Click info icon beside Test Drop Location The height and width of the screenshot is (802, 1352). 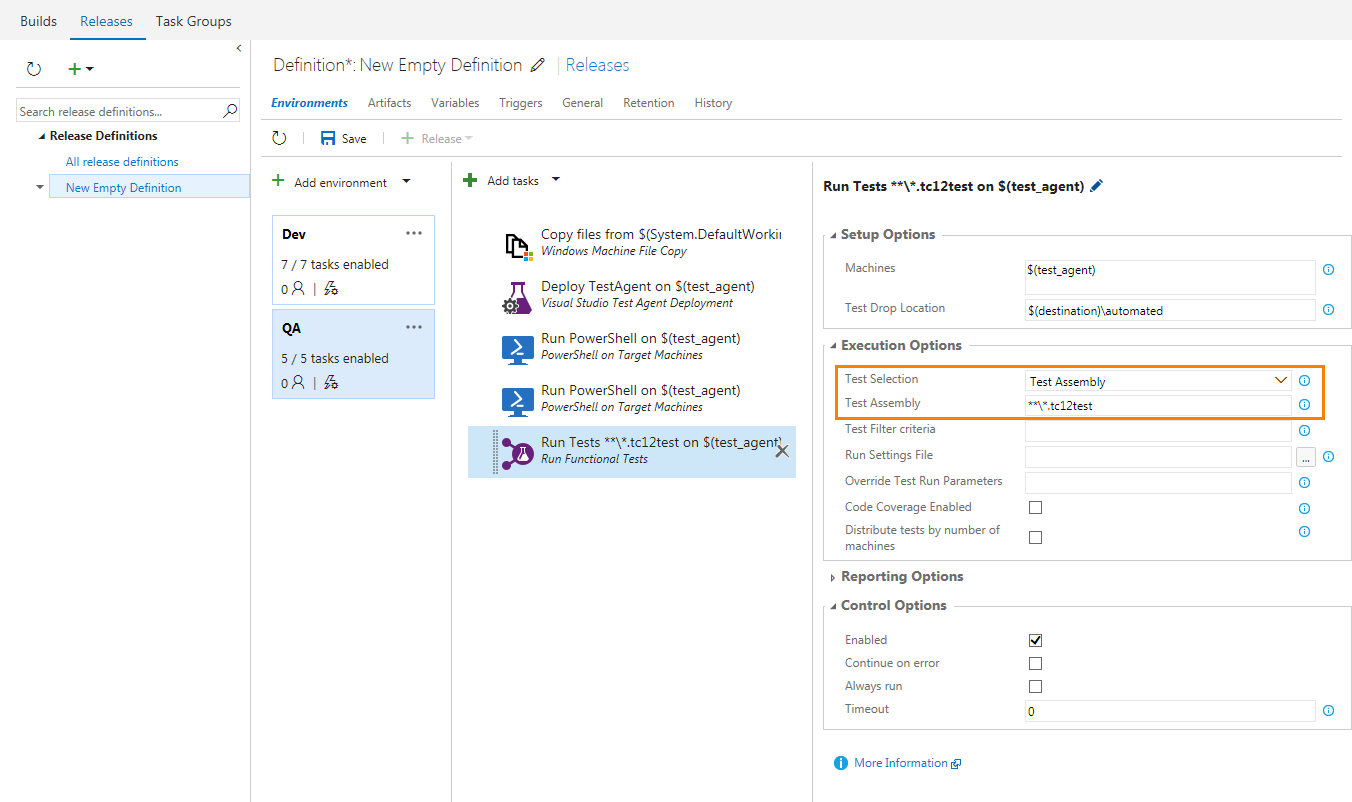coord(1328,310)
